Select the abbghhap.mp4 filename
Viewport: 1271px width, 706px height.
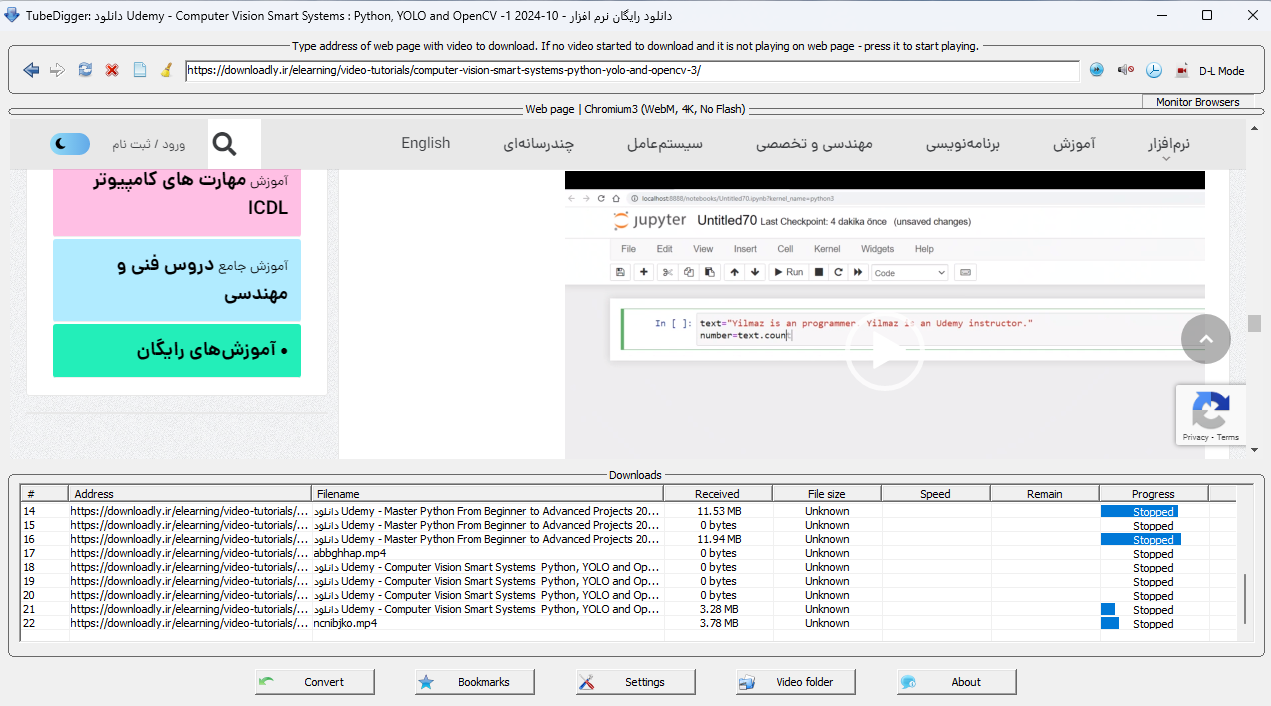pyautogui.click(x=350, y=553)
